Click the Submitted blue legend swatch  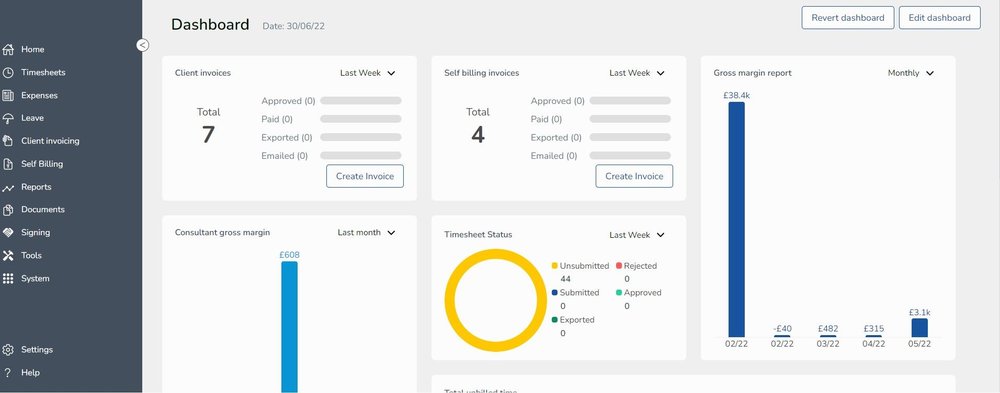[x=555, y=293]
